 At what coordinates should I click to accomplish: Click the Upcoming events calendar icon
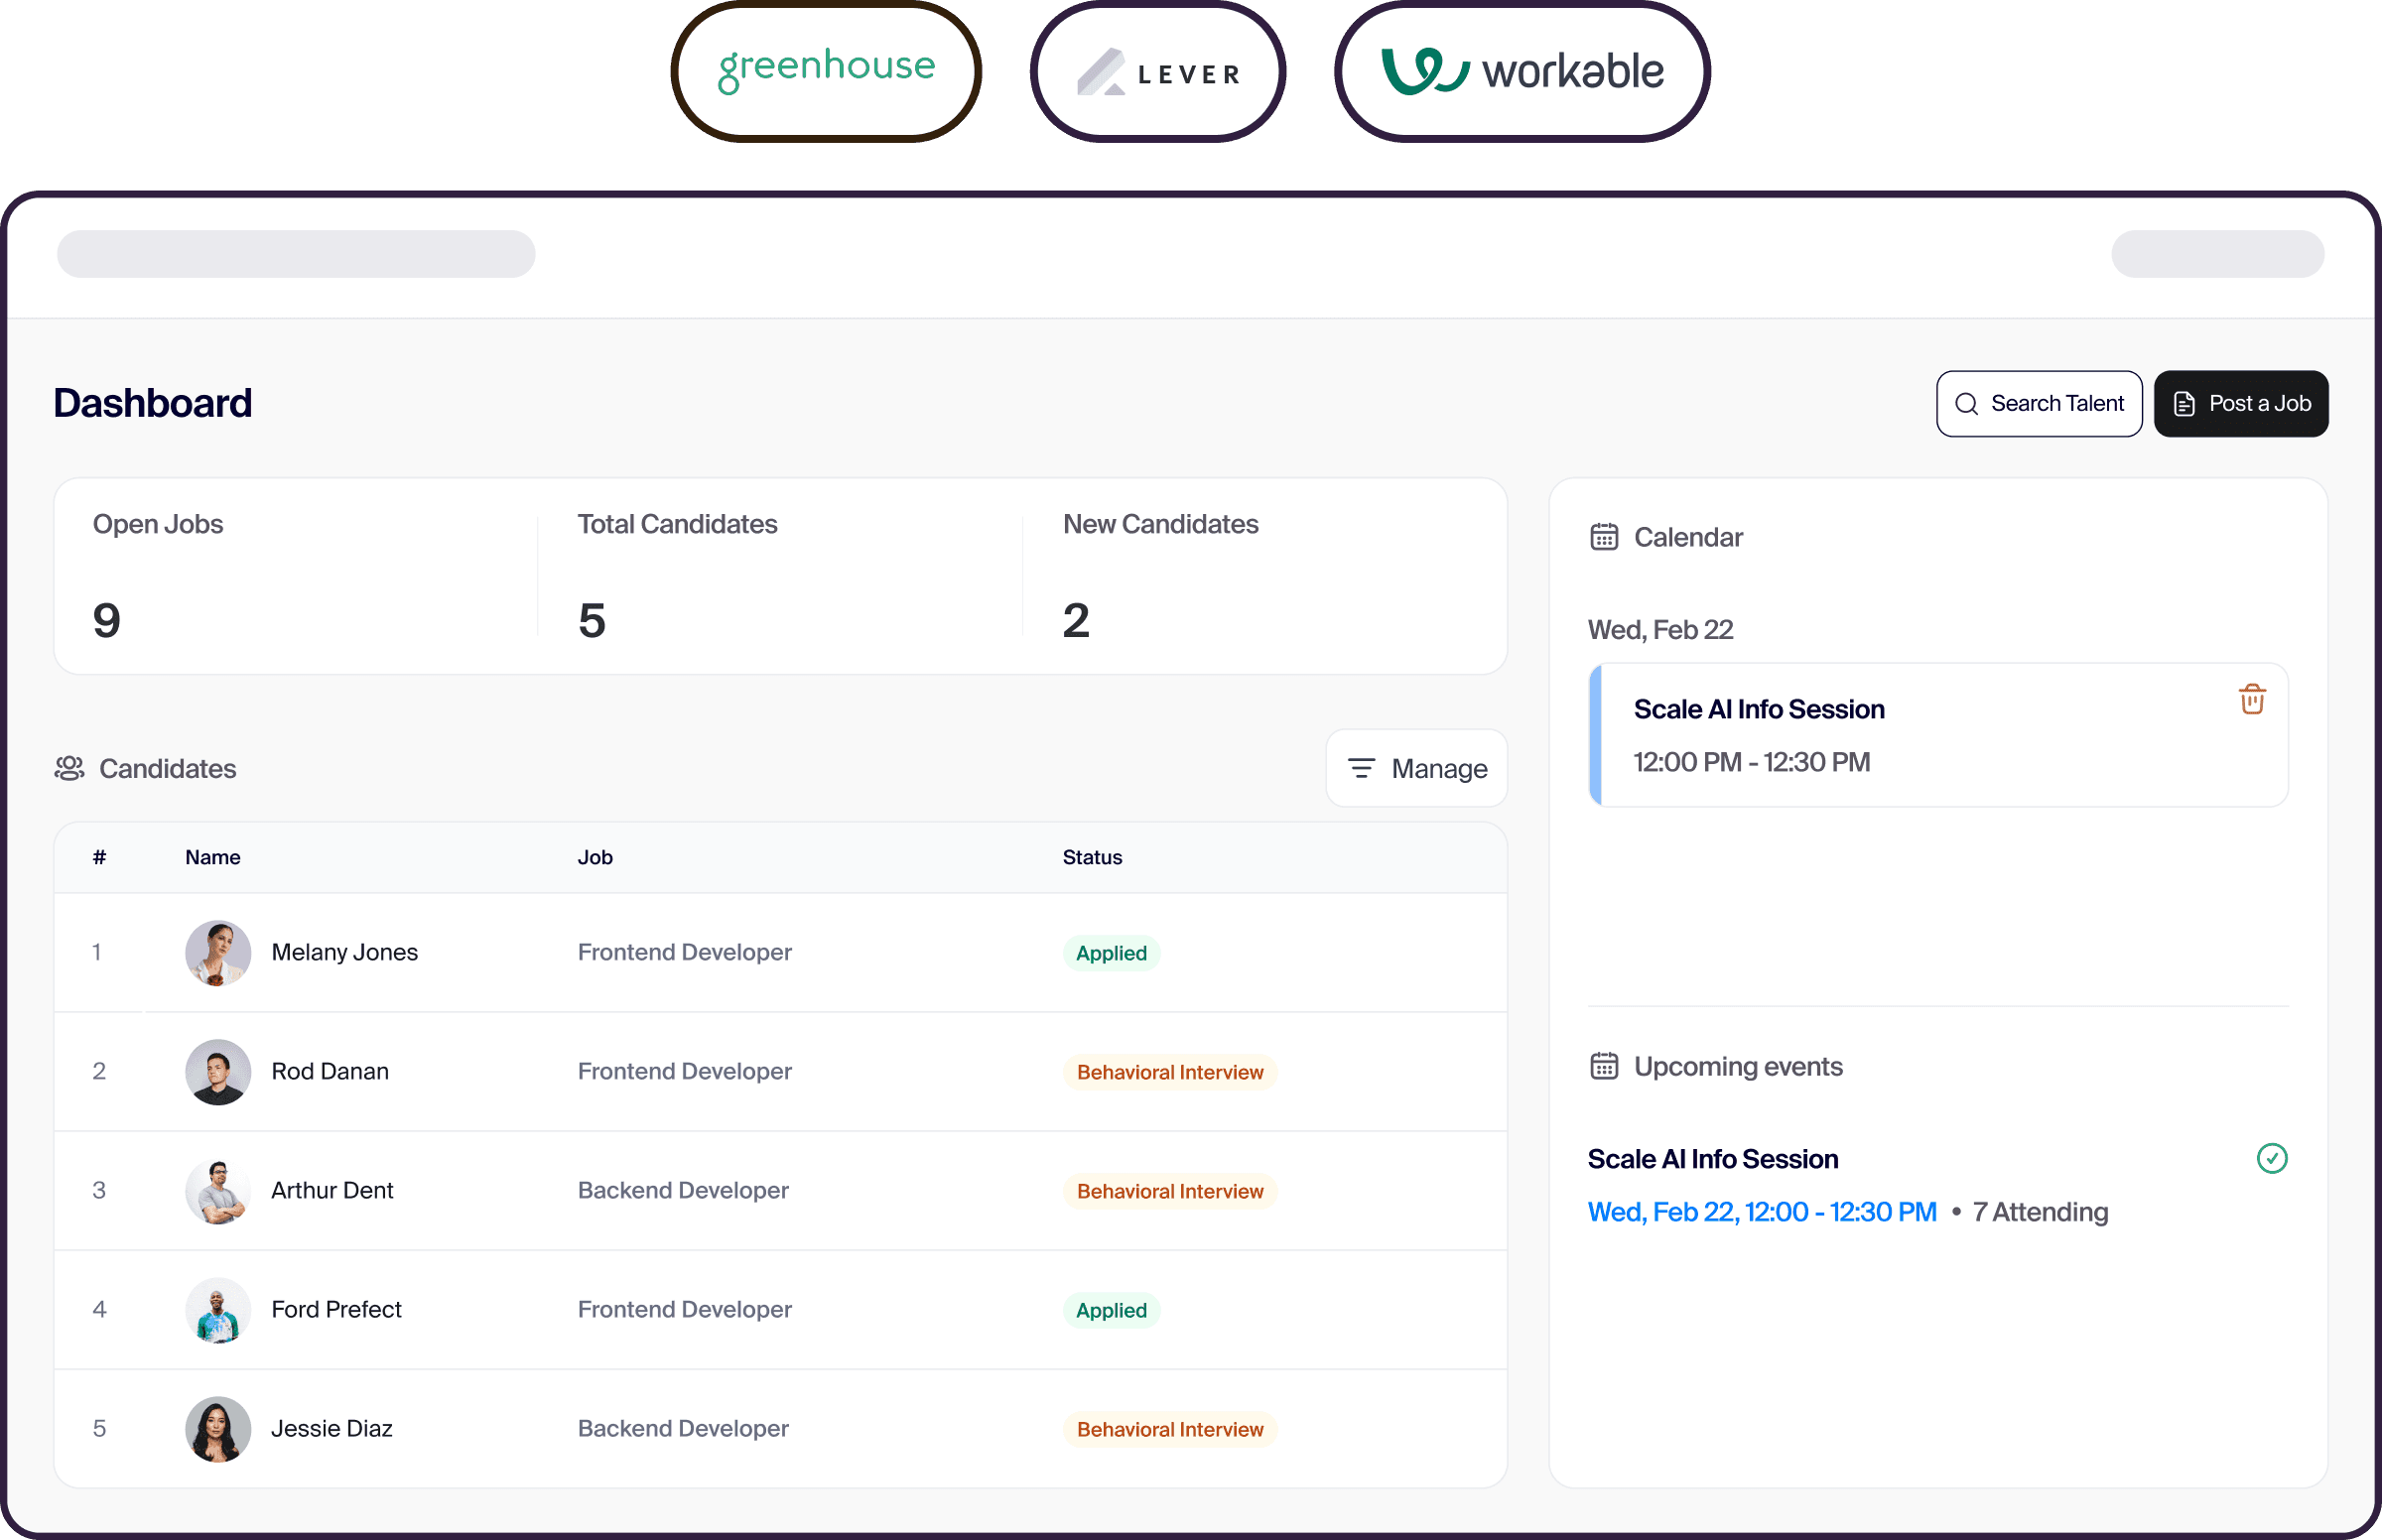[1603, 1066]
